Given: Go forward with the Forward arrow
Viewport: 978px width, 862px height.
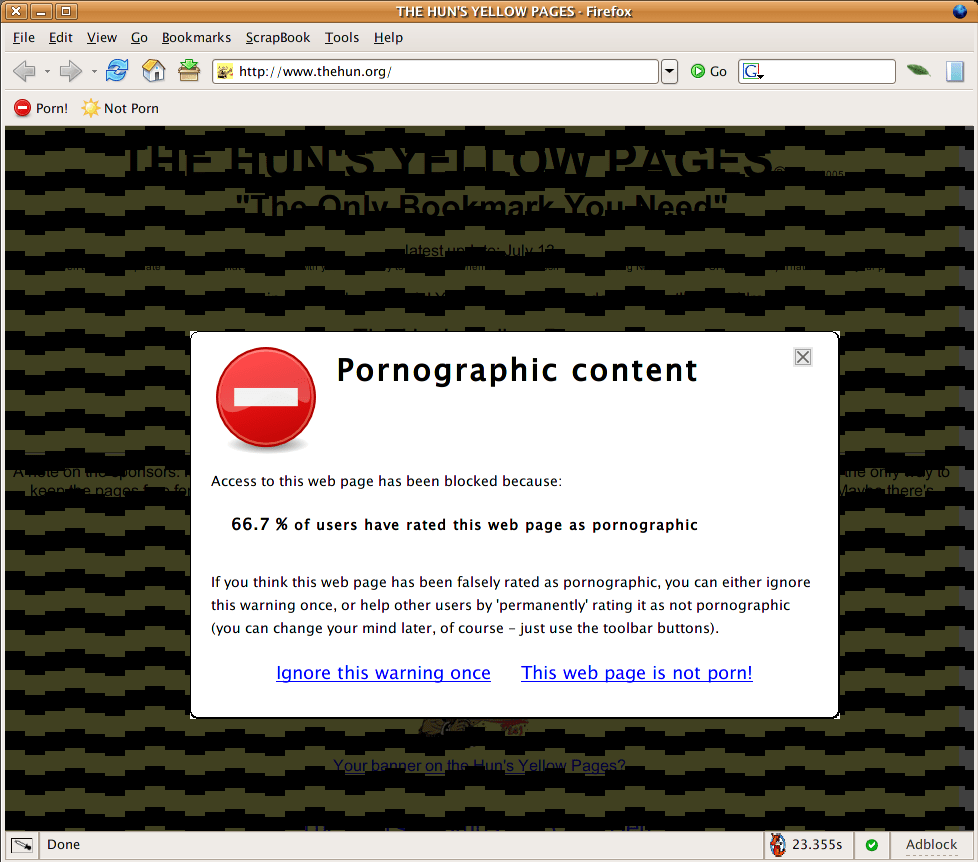Looking at the screenshot, I should [x=70, y=71].
